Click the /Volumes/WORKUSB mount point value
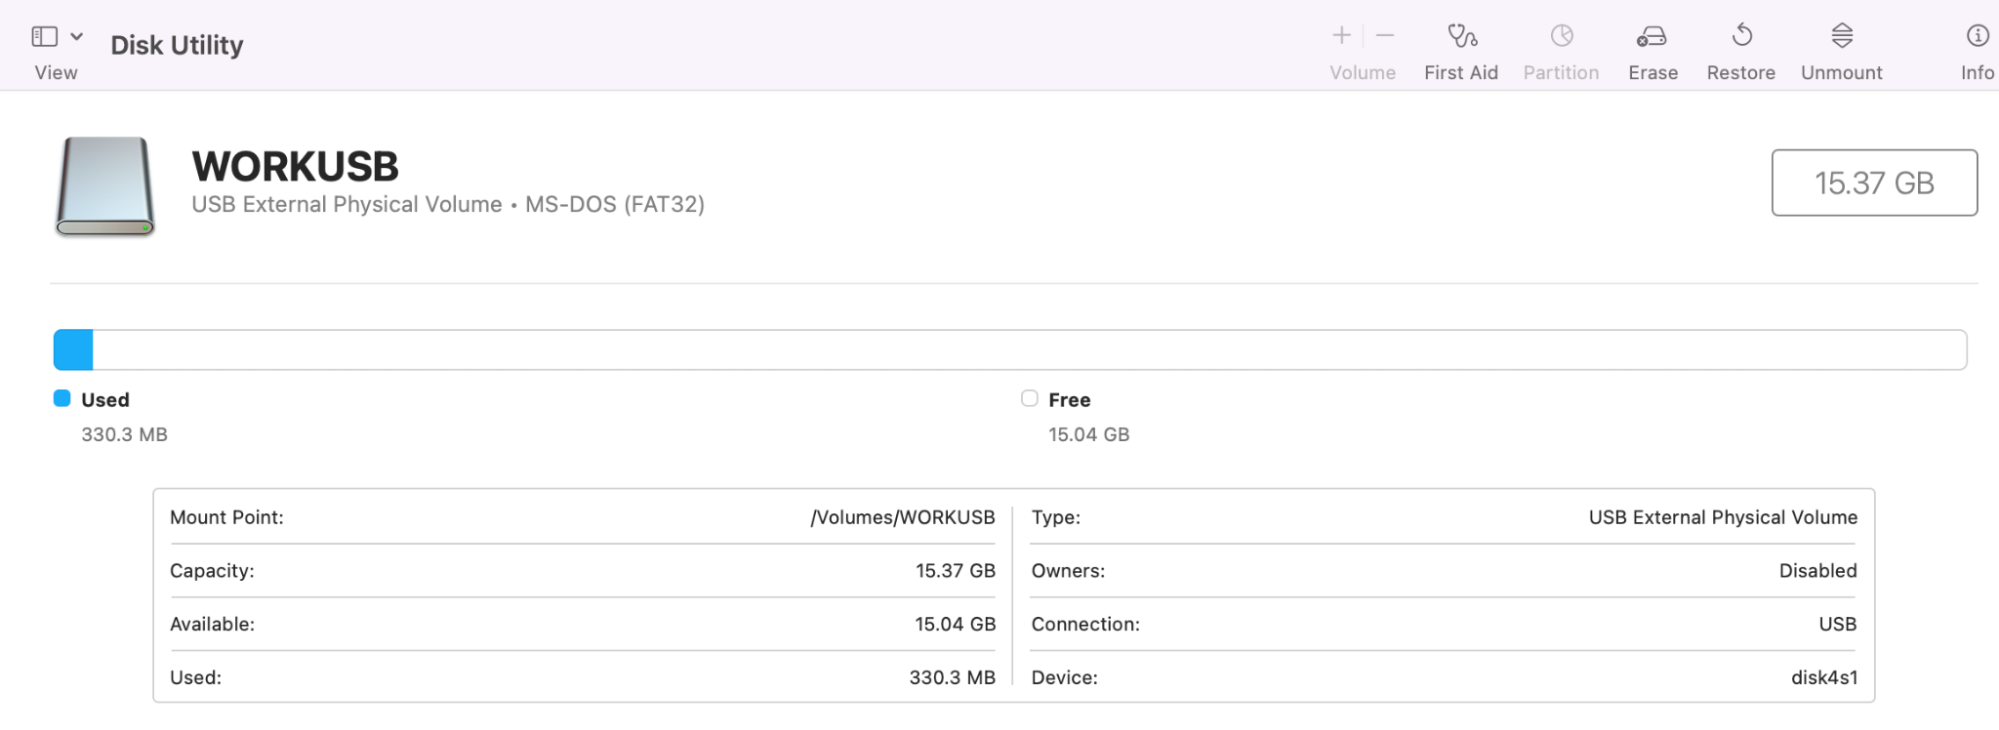This screenshot has width=1999, height=730. 902,517
